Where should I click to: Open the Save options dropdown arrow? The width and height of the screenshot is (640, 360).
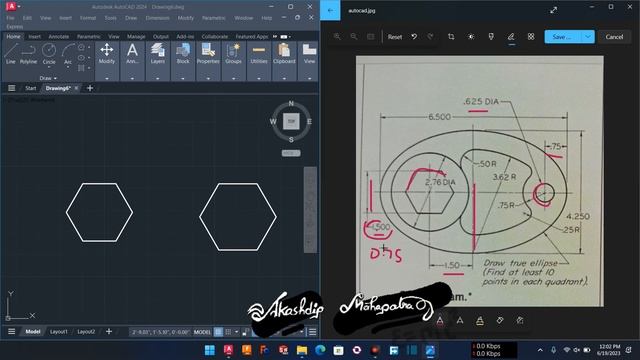[x=588, y=37]
